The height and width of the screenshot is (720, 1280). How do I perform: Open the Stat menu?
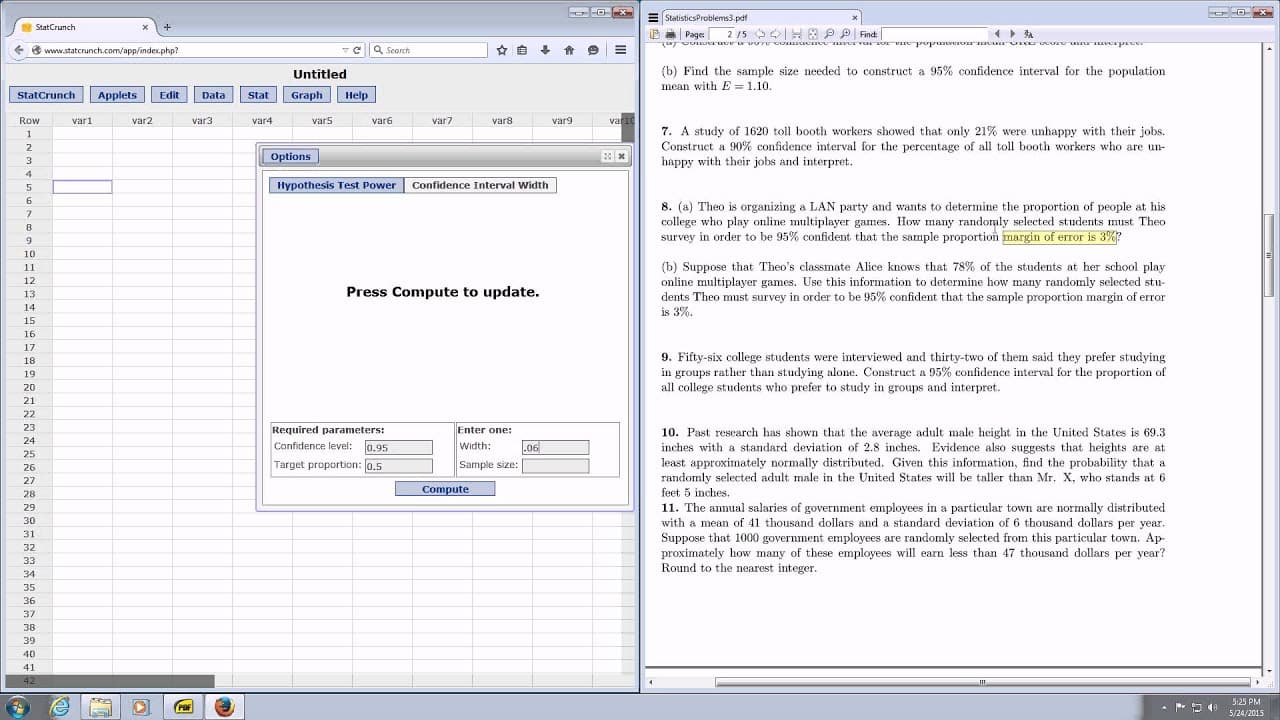coord(258,95)
